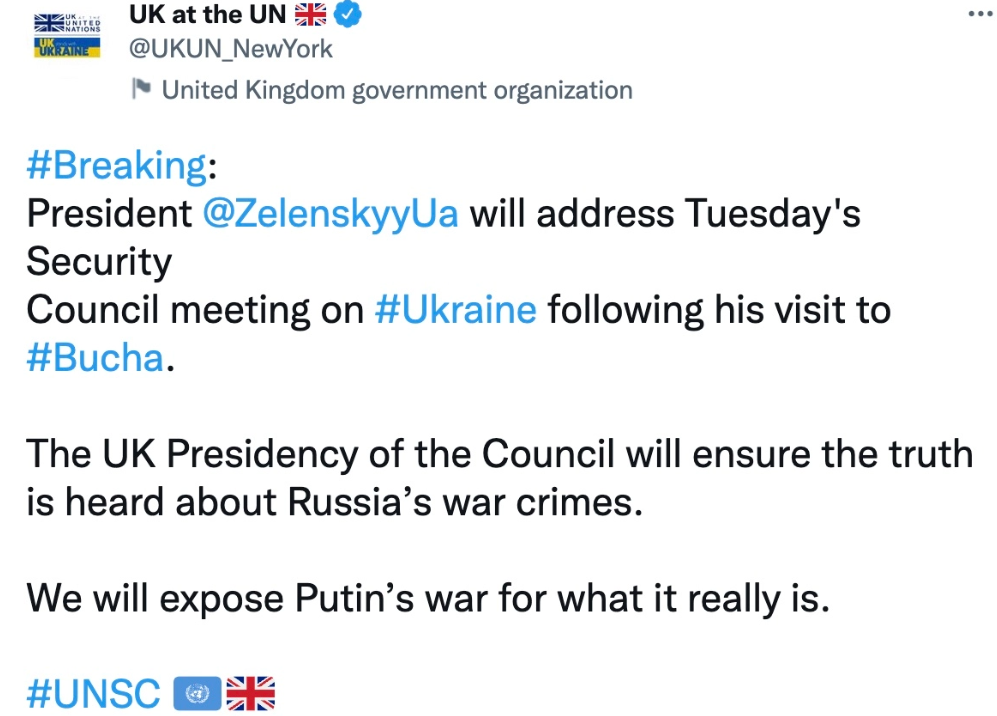Click "United Kingdom government organization" label
The width and height of the screenshot is (997, 716).
click(397, 90)
